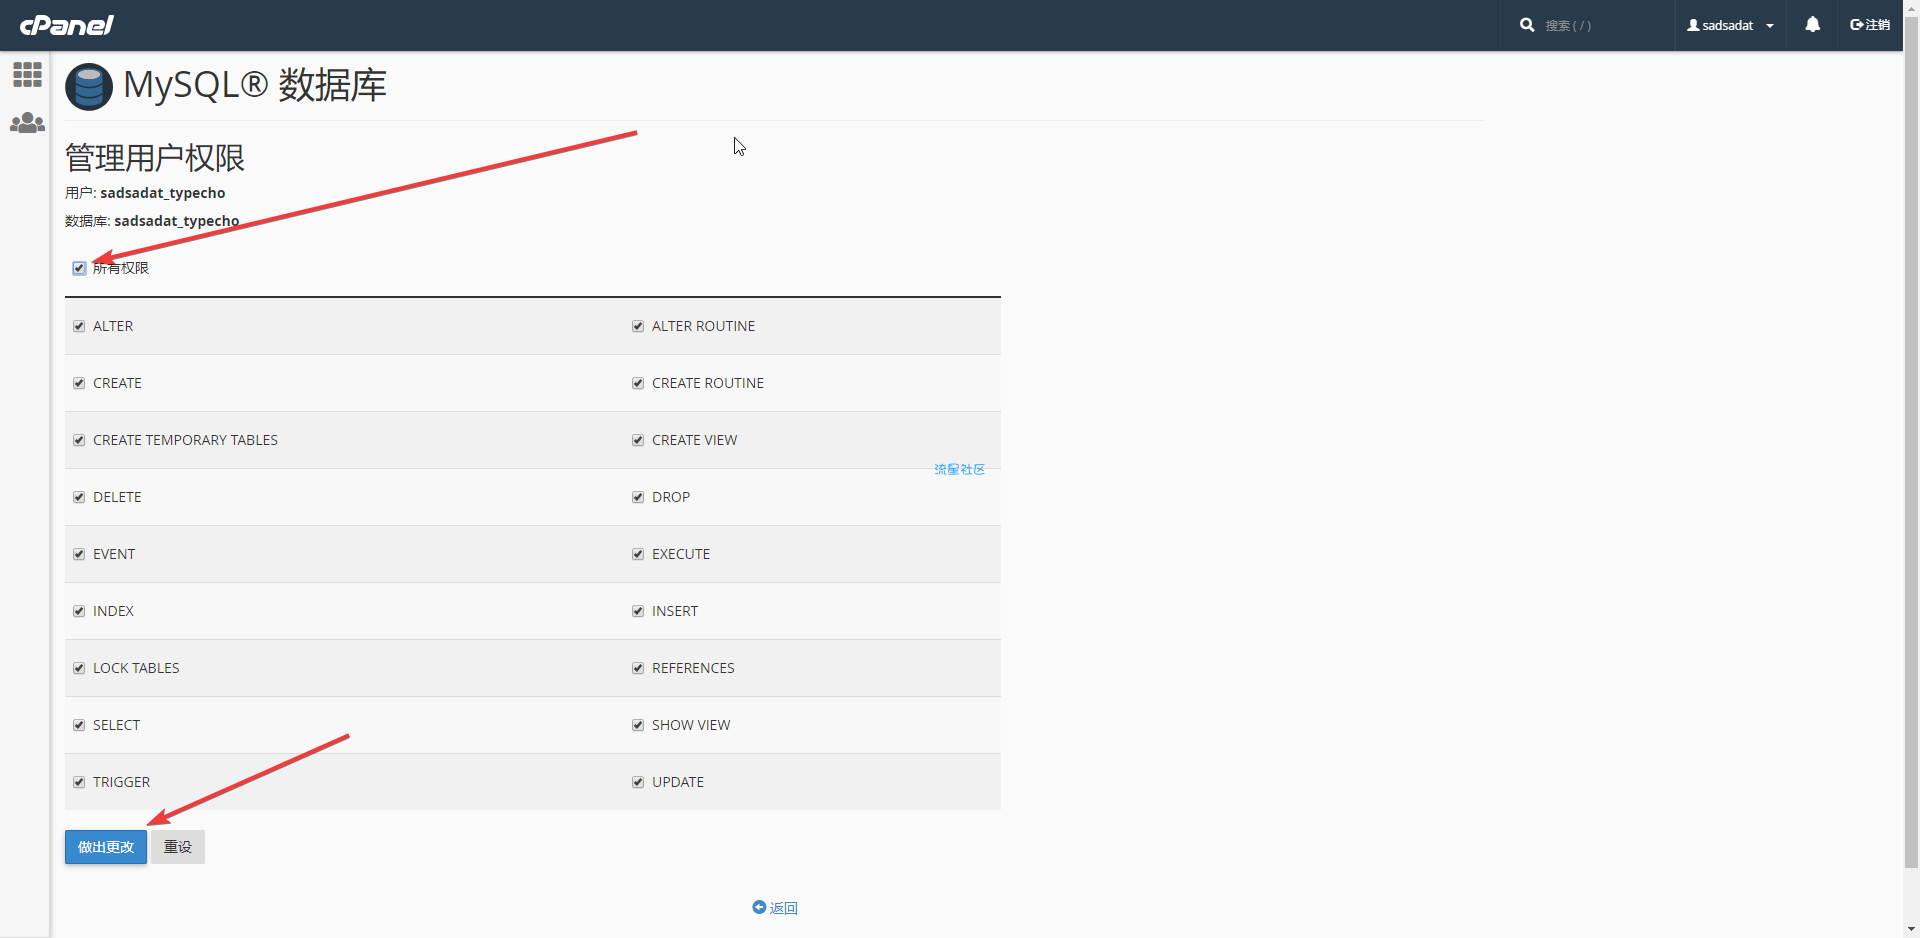
Task: Toggle the EVENT privilege checkbox
Action: [79, 554]
